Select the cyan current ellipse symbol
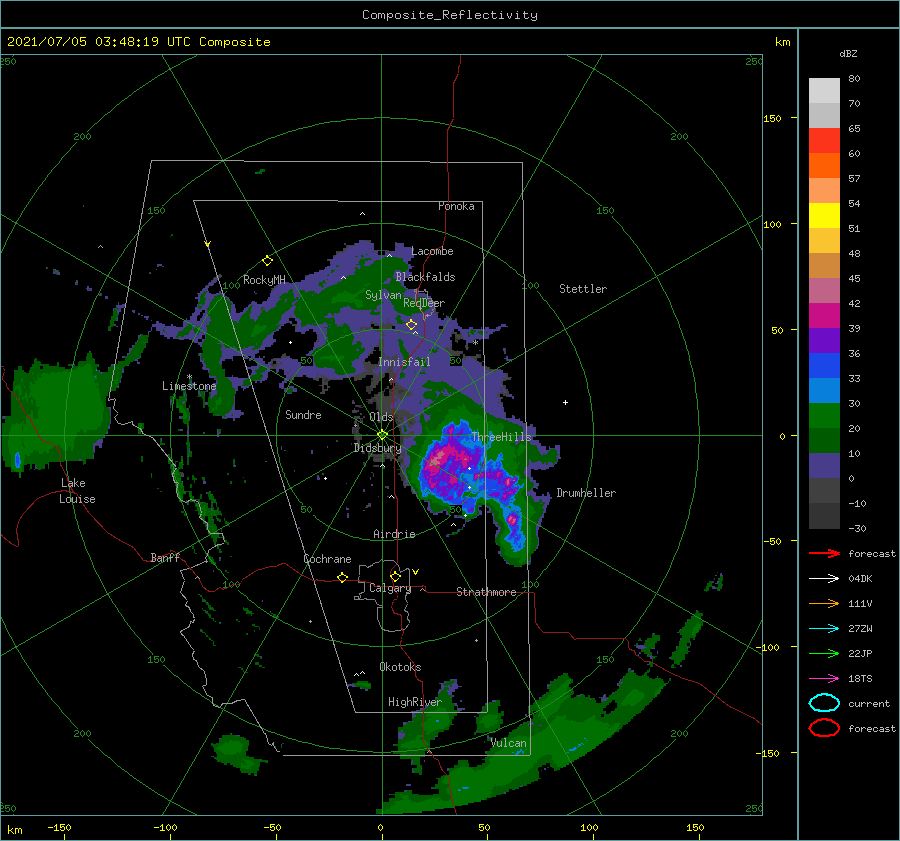 pyautogui.click(x=824, y=703)
